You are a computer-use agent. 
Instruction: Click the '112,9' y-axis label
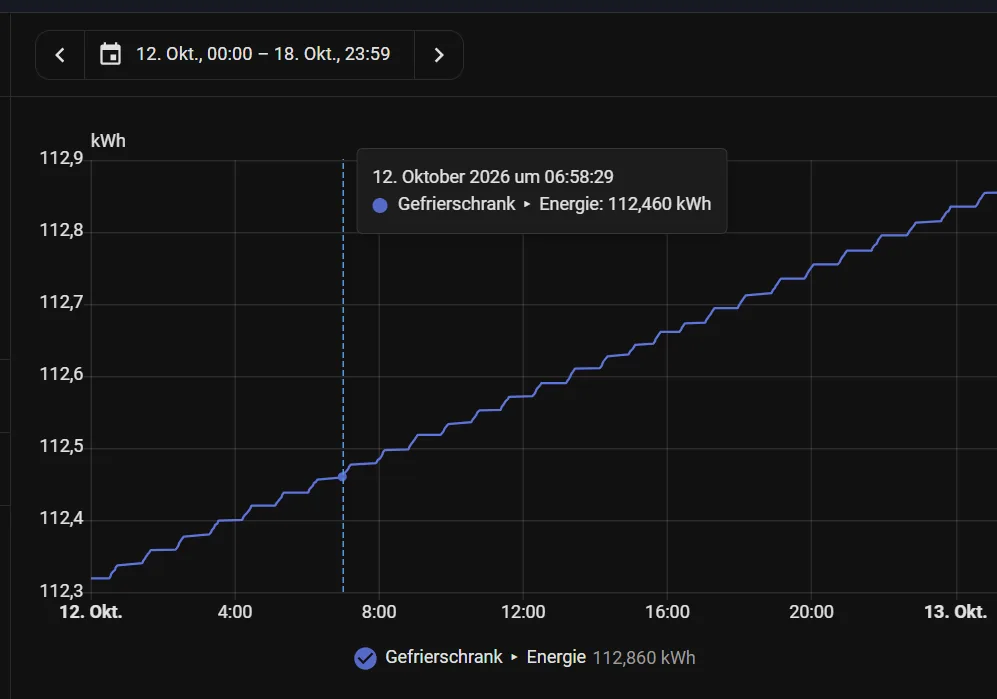(x=62, y=158)
